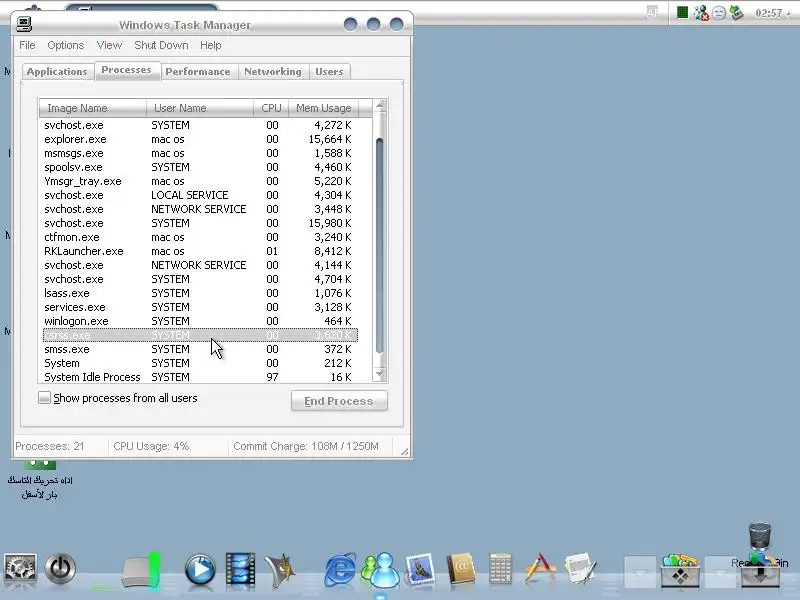Select the explorer.exe process row
The width and height of the screenshot is (800, 600).
(201, 139)
